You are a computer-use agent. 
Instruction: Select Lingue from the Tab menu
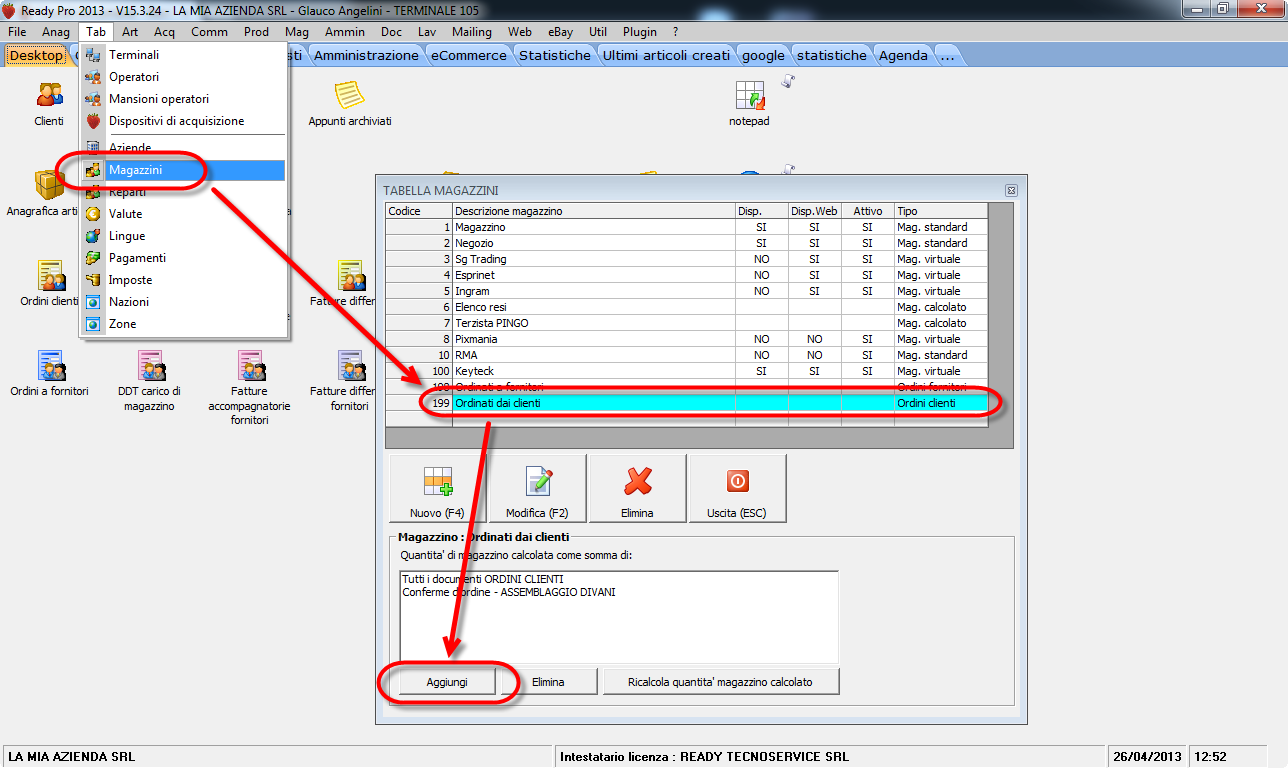185,236
